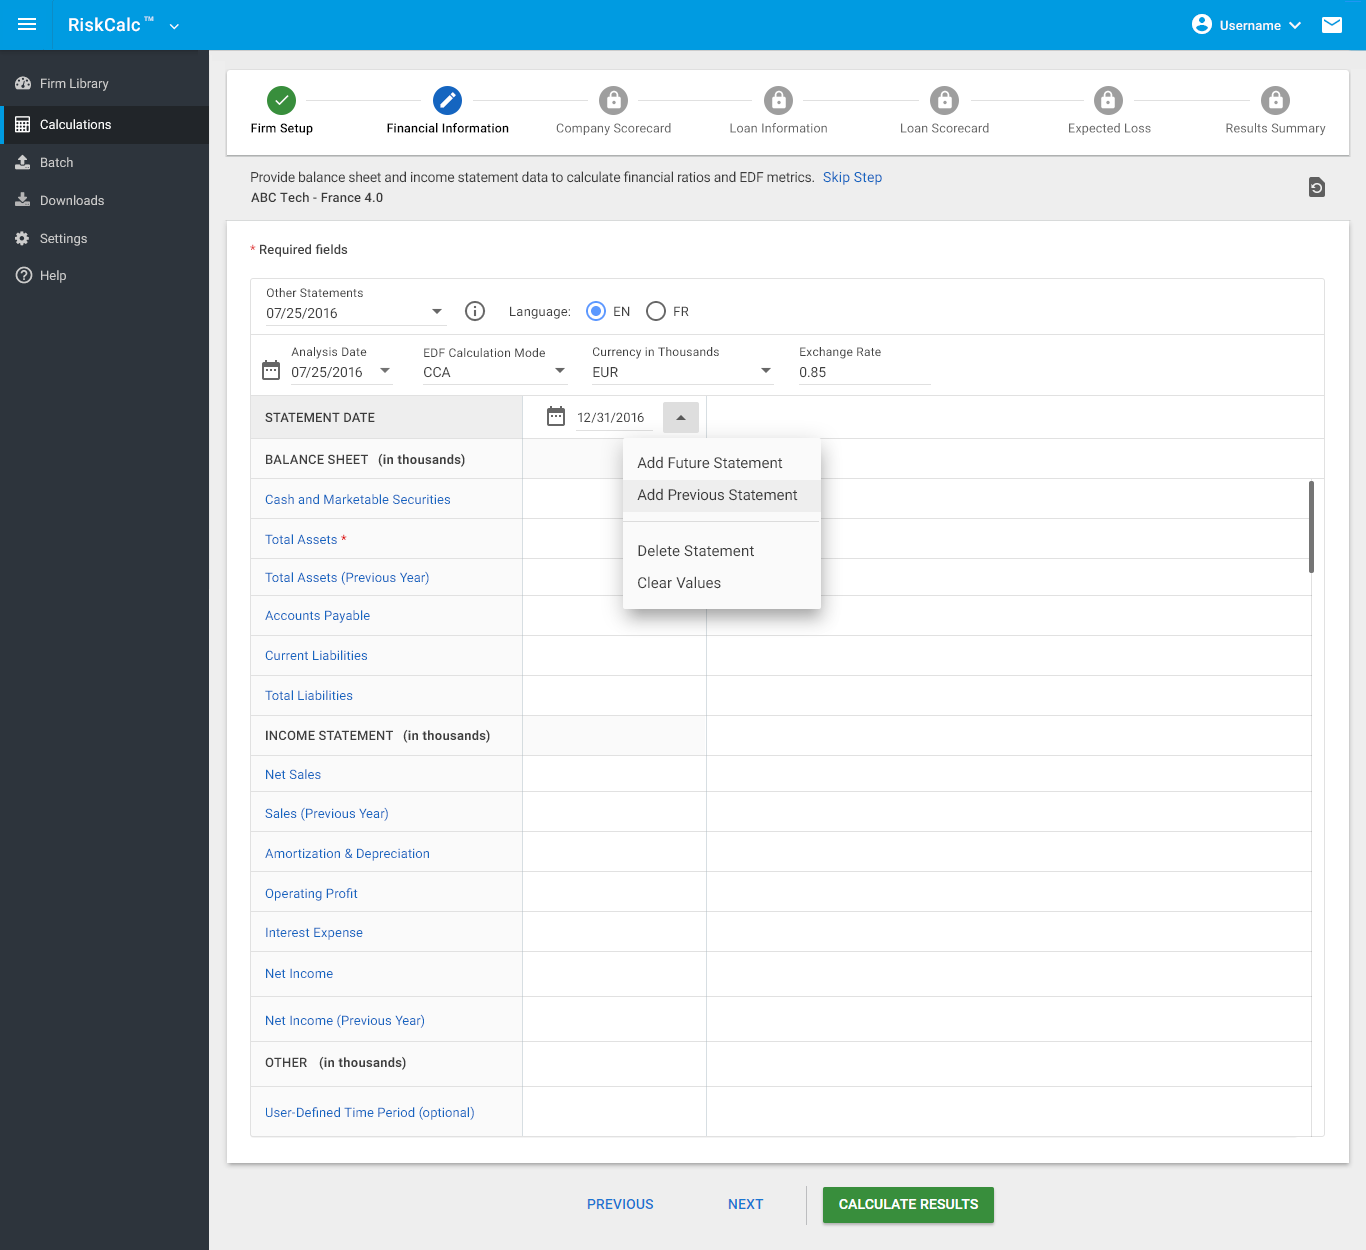Image resolution: width=1366 pixels, height=1250 pixels.
Task: Click the Total Liabilities label
Action: pos(308,695)
